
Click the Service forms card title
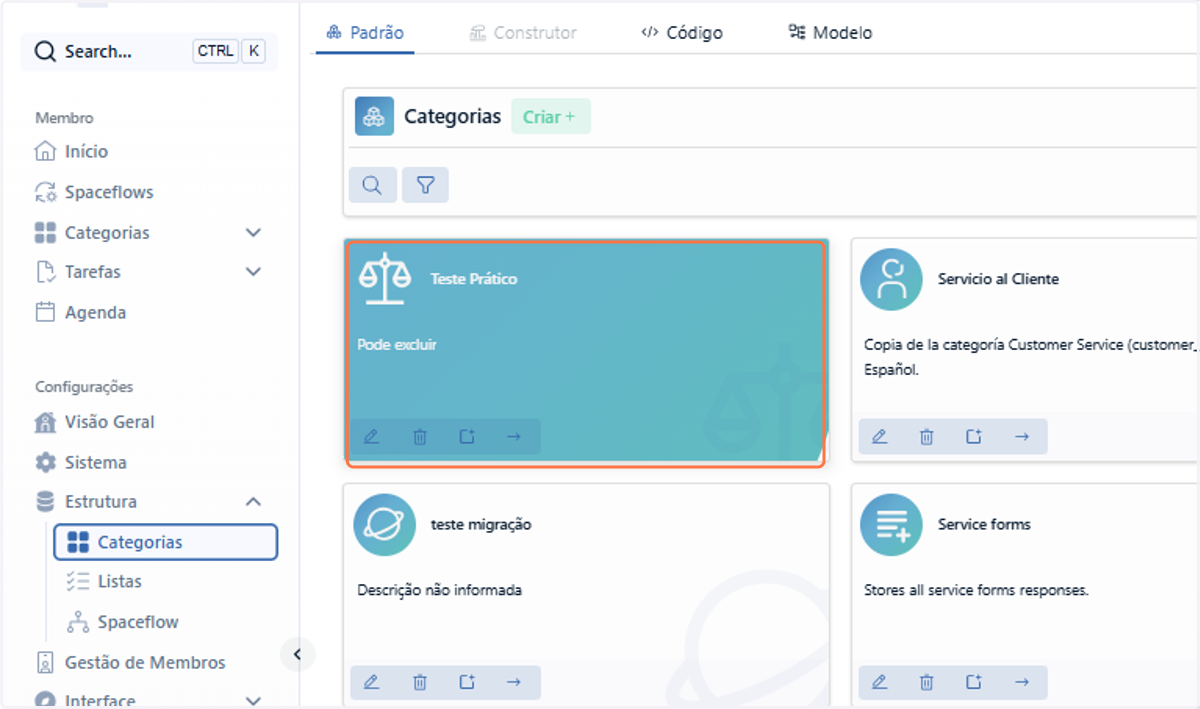(x=984, y=524)
